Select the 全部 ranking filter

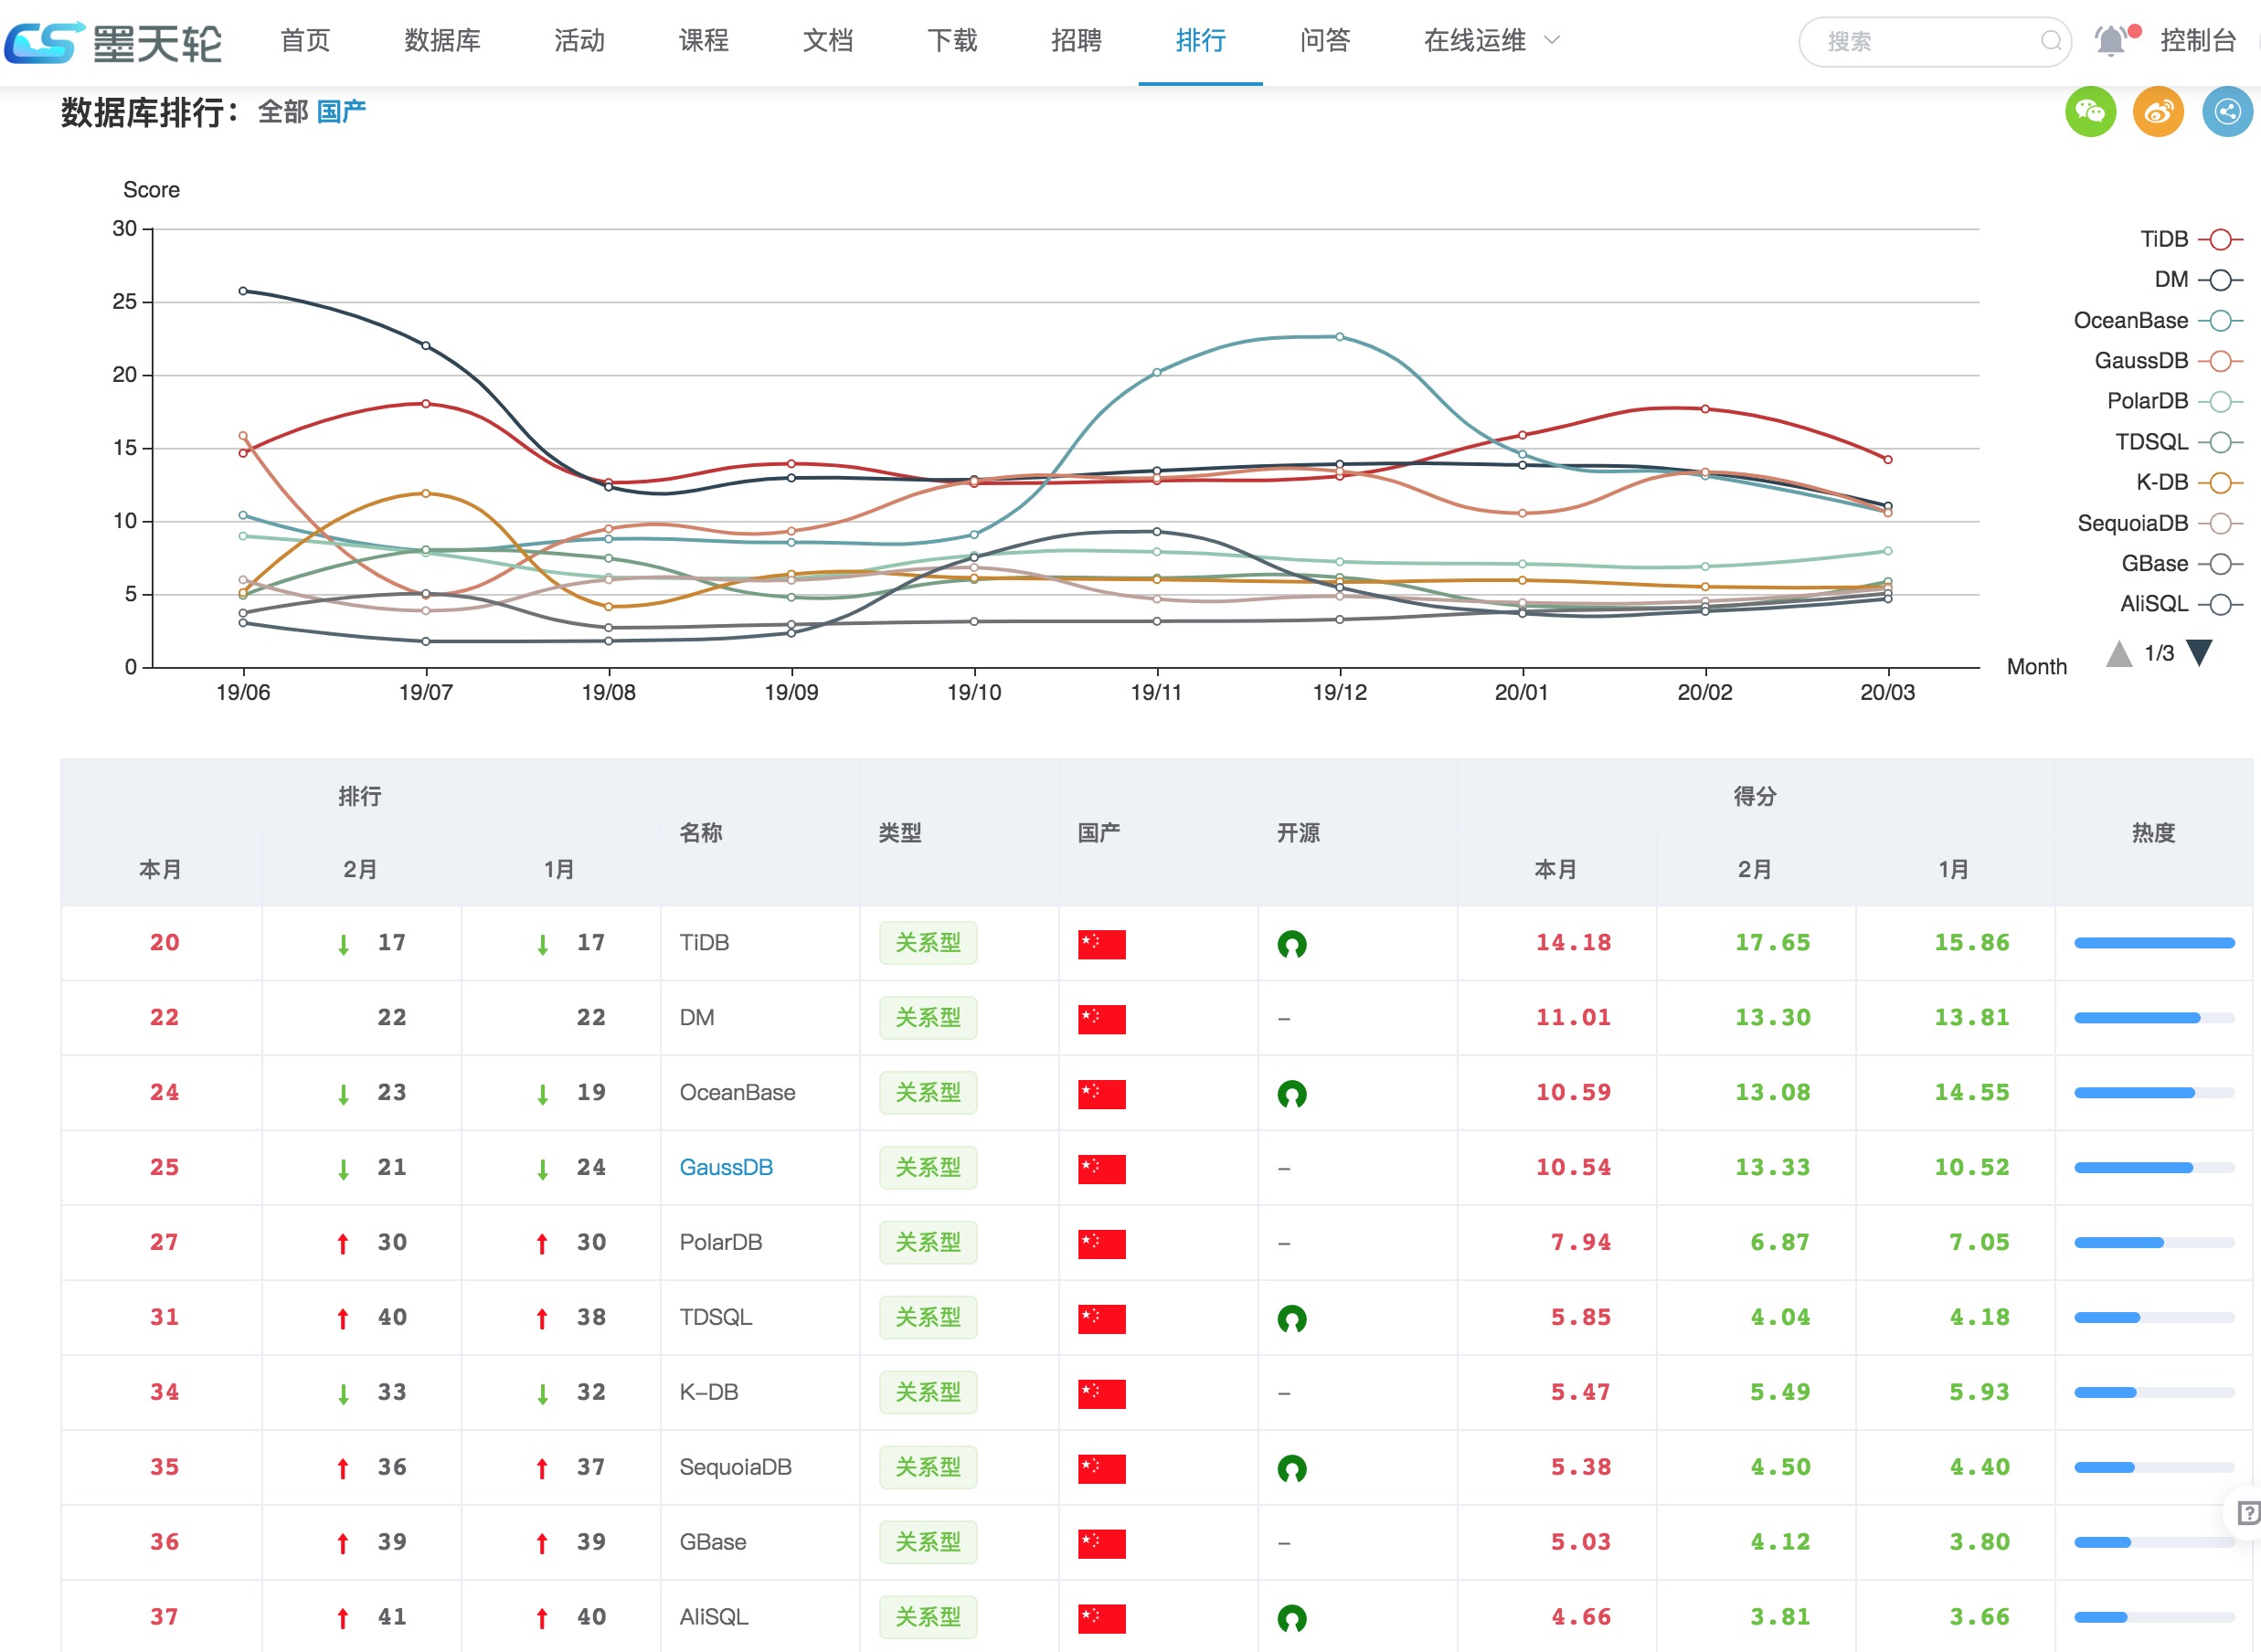click(282, 112)
